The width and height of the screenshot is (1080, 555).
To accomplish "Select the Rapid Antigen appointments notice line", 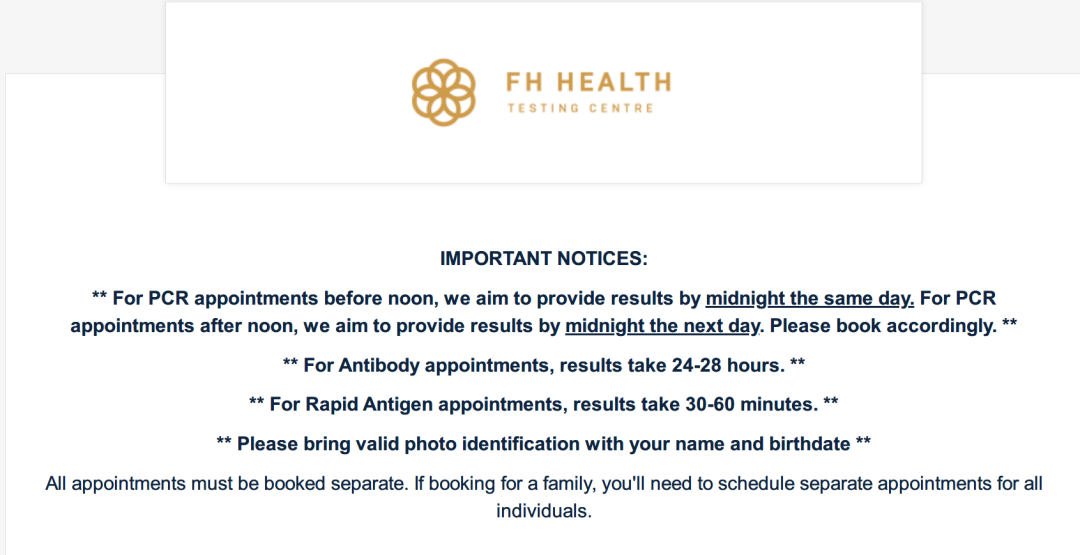I will pos(544,404).
